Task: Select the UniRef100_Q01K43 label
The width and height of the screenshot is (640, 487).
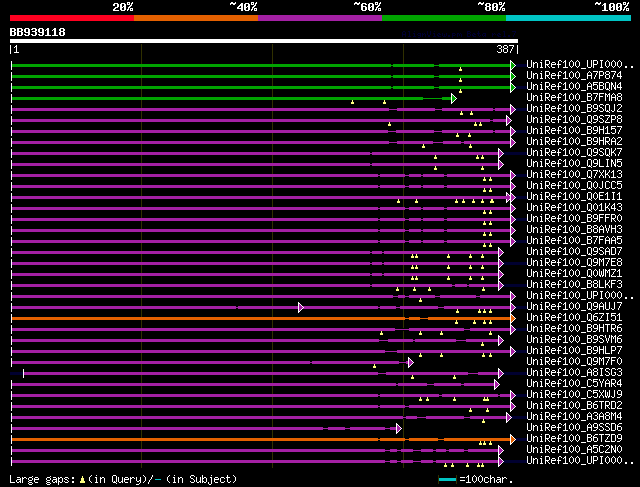Action: tap(574, 208)
